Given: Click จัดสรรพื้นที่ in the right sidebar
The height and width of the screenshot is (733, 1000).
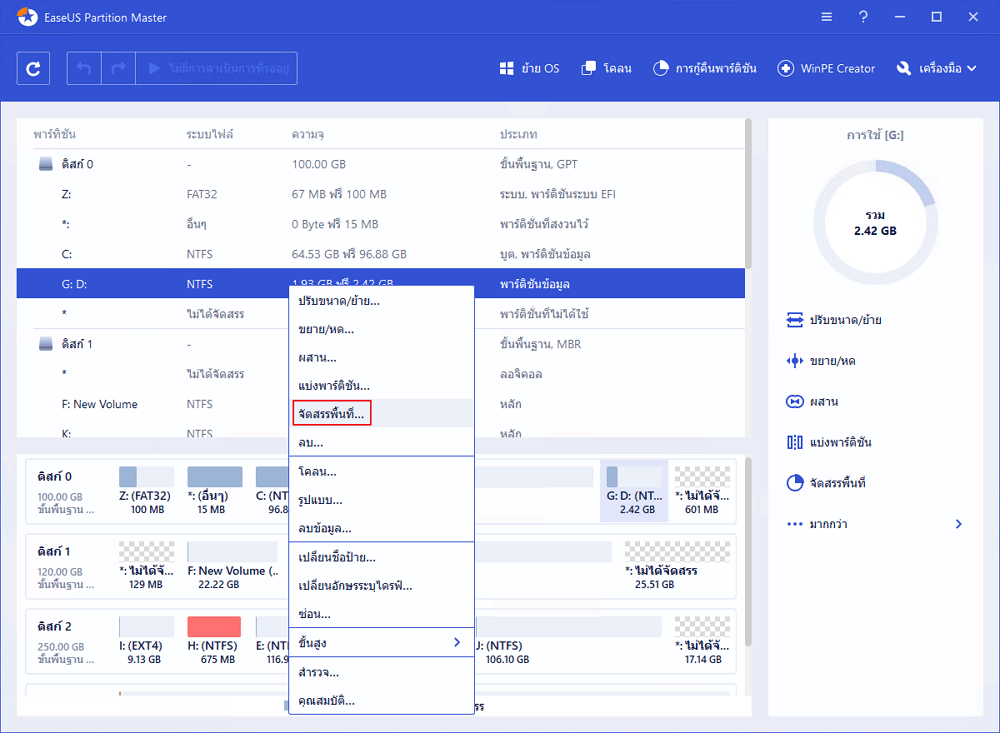Looking at the screenshot, I should (827, 483).
